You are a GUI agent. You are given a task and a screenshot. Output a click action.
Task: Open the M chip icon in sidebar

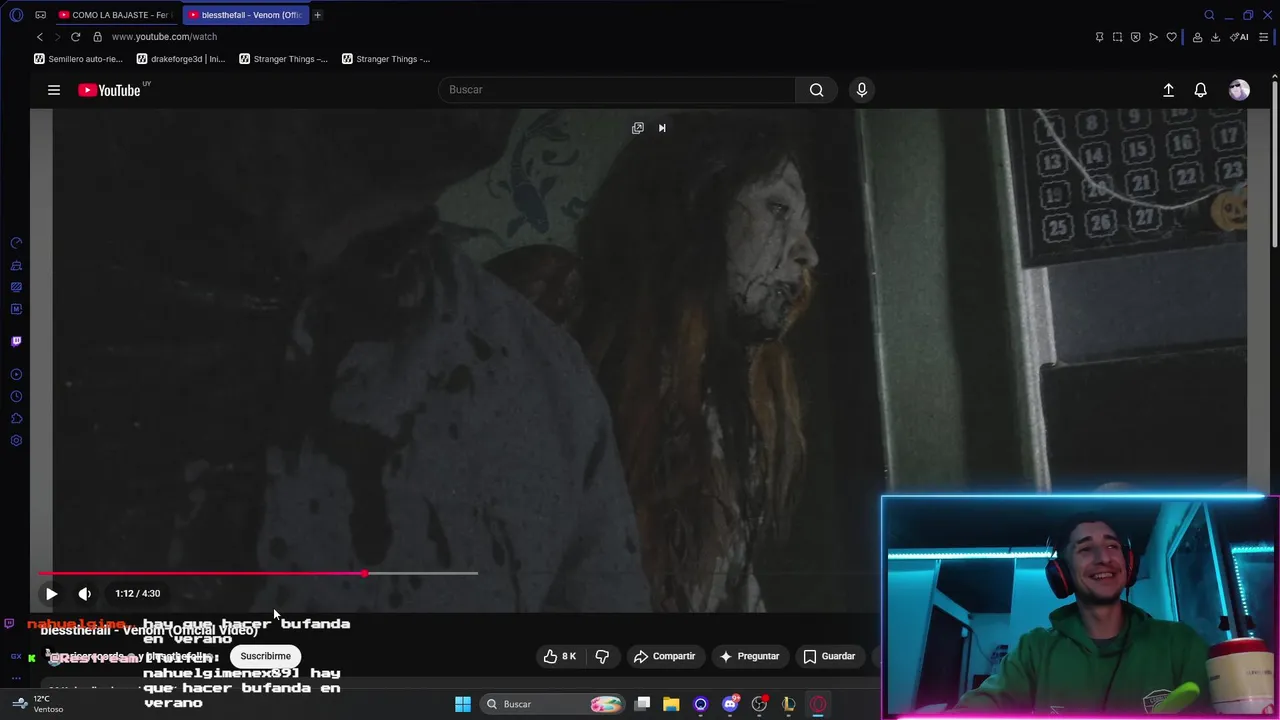click(16, 309)
